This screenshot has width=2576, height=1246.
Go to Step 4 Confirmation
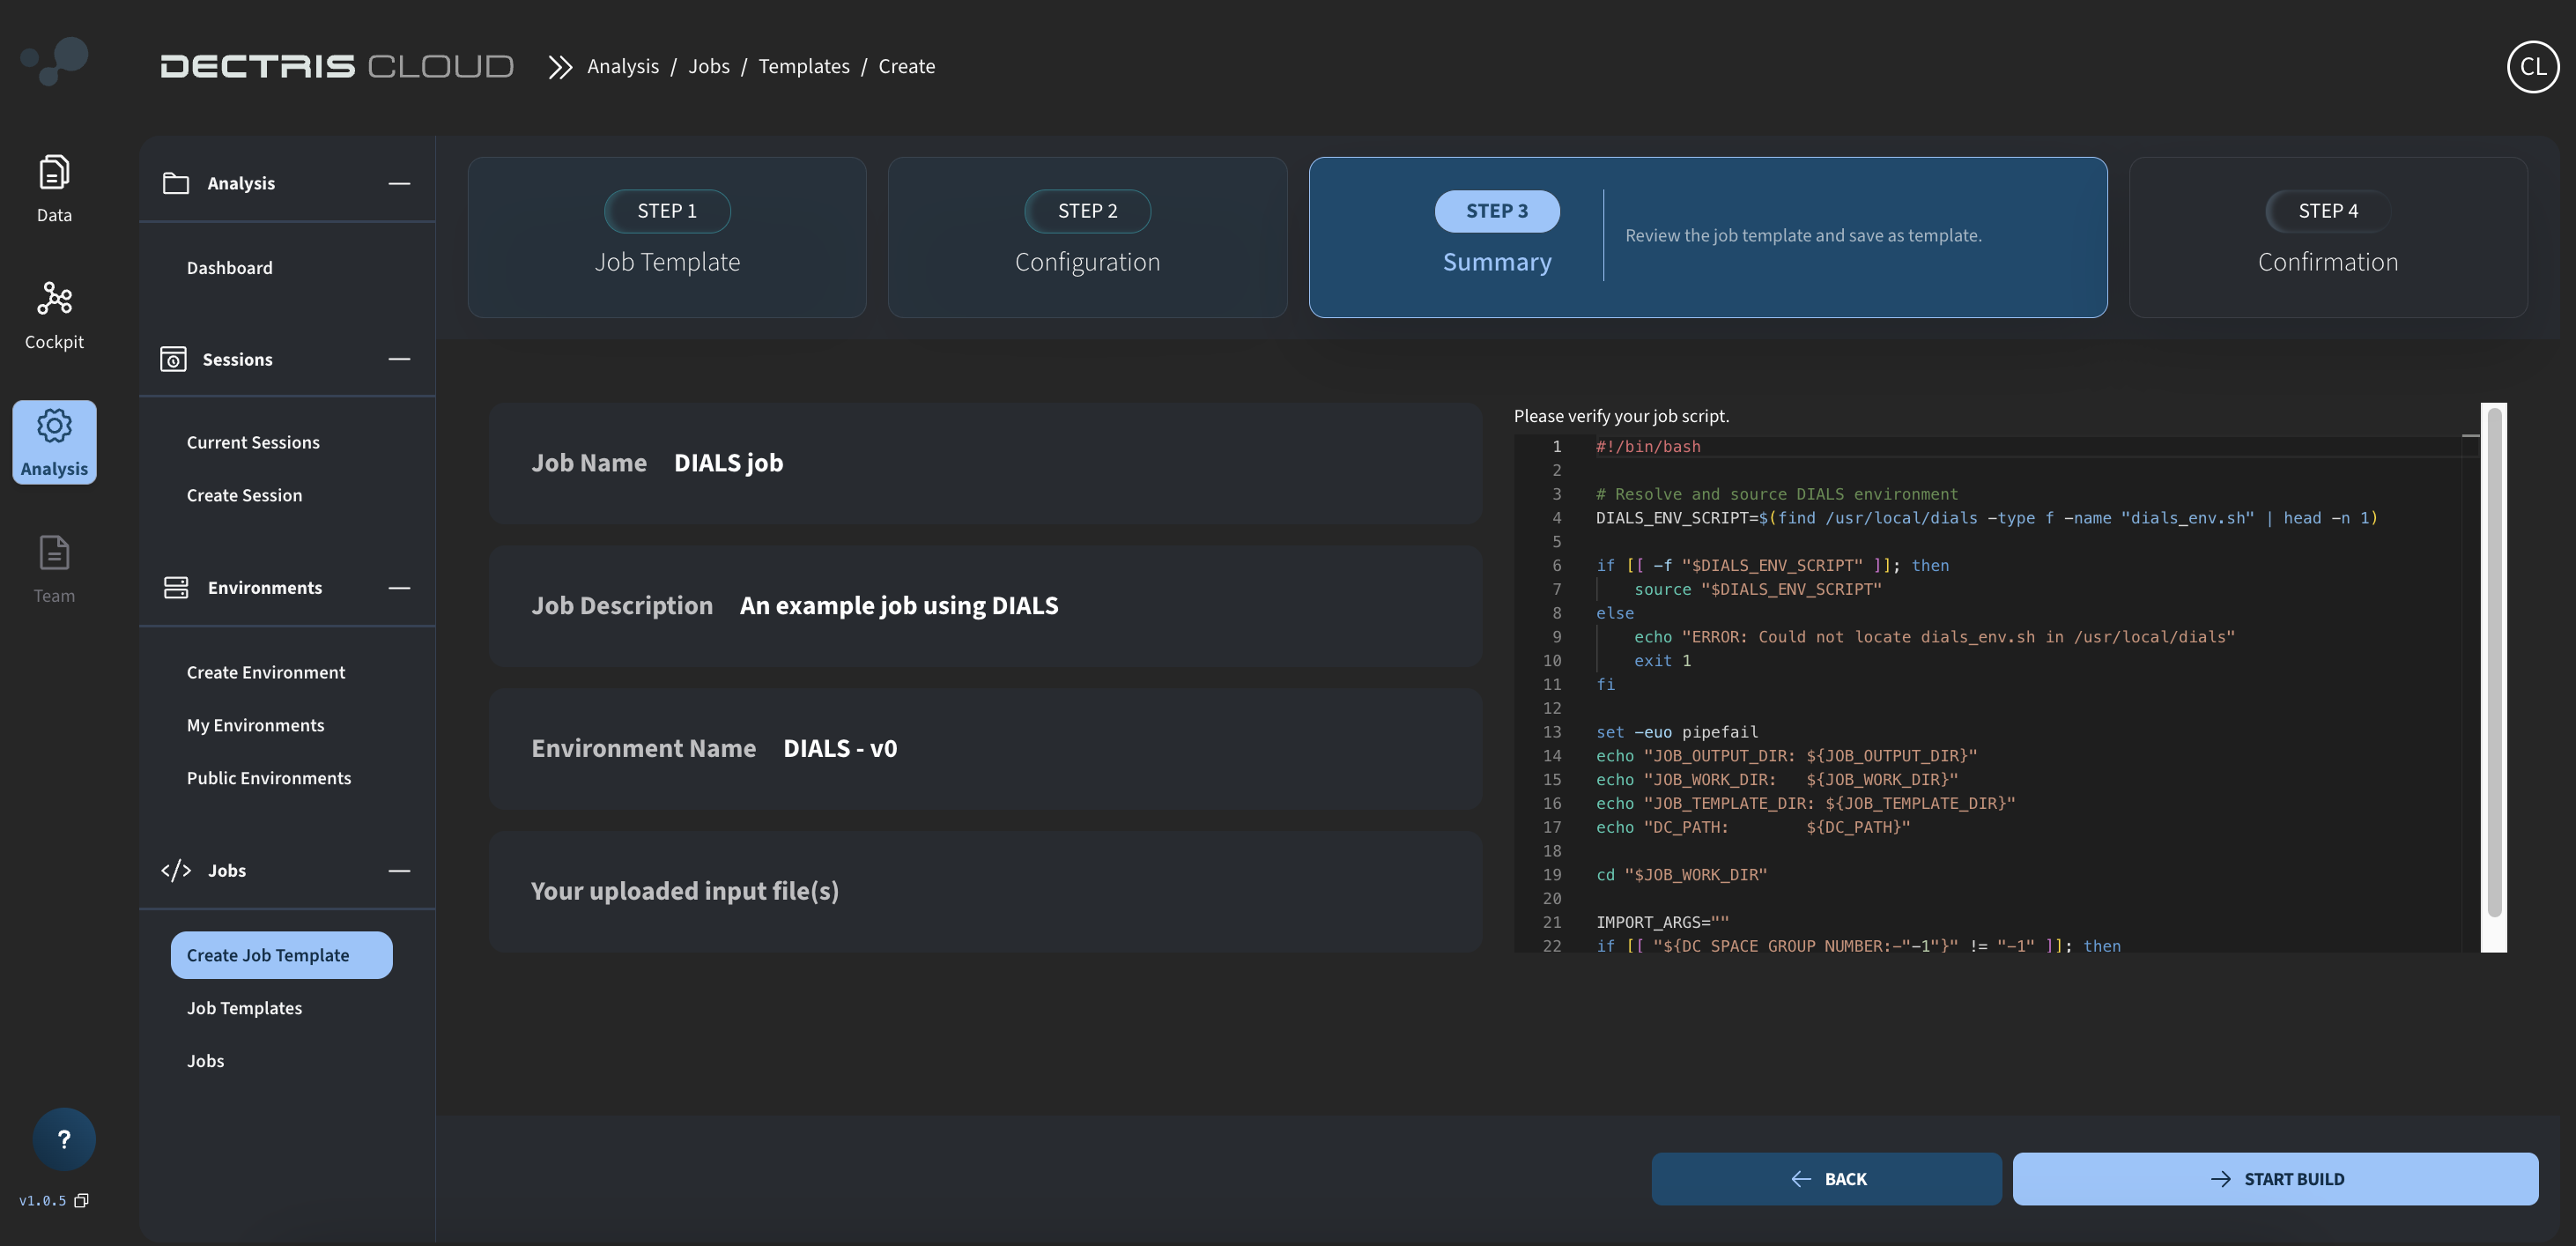2328,237
